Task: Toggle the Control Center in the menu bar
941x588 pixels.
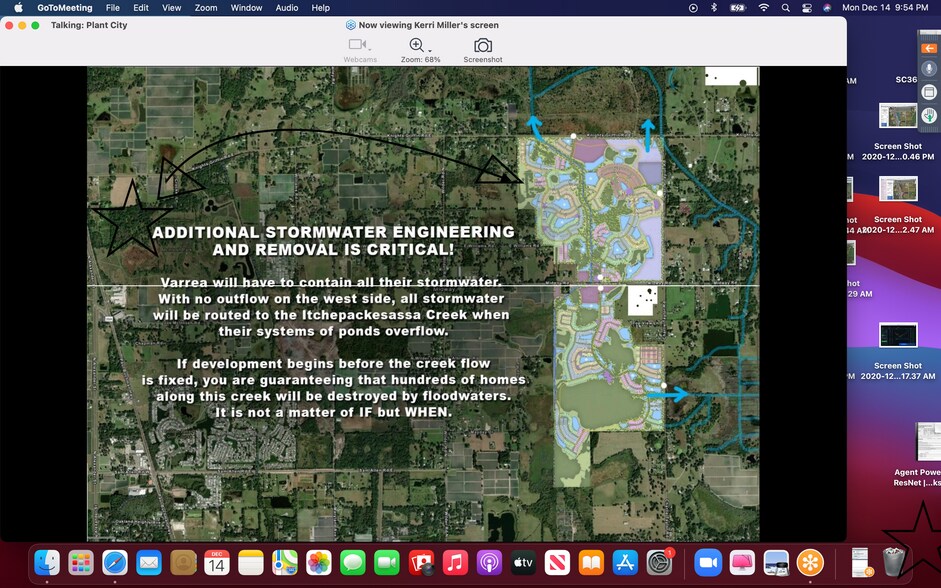Action: coord(806,7)
